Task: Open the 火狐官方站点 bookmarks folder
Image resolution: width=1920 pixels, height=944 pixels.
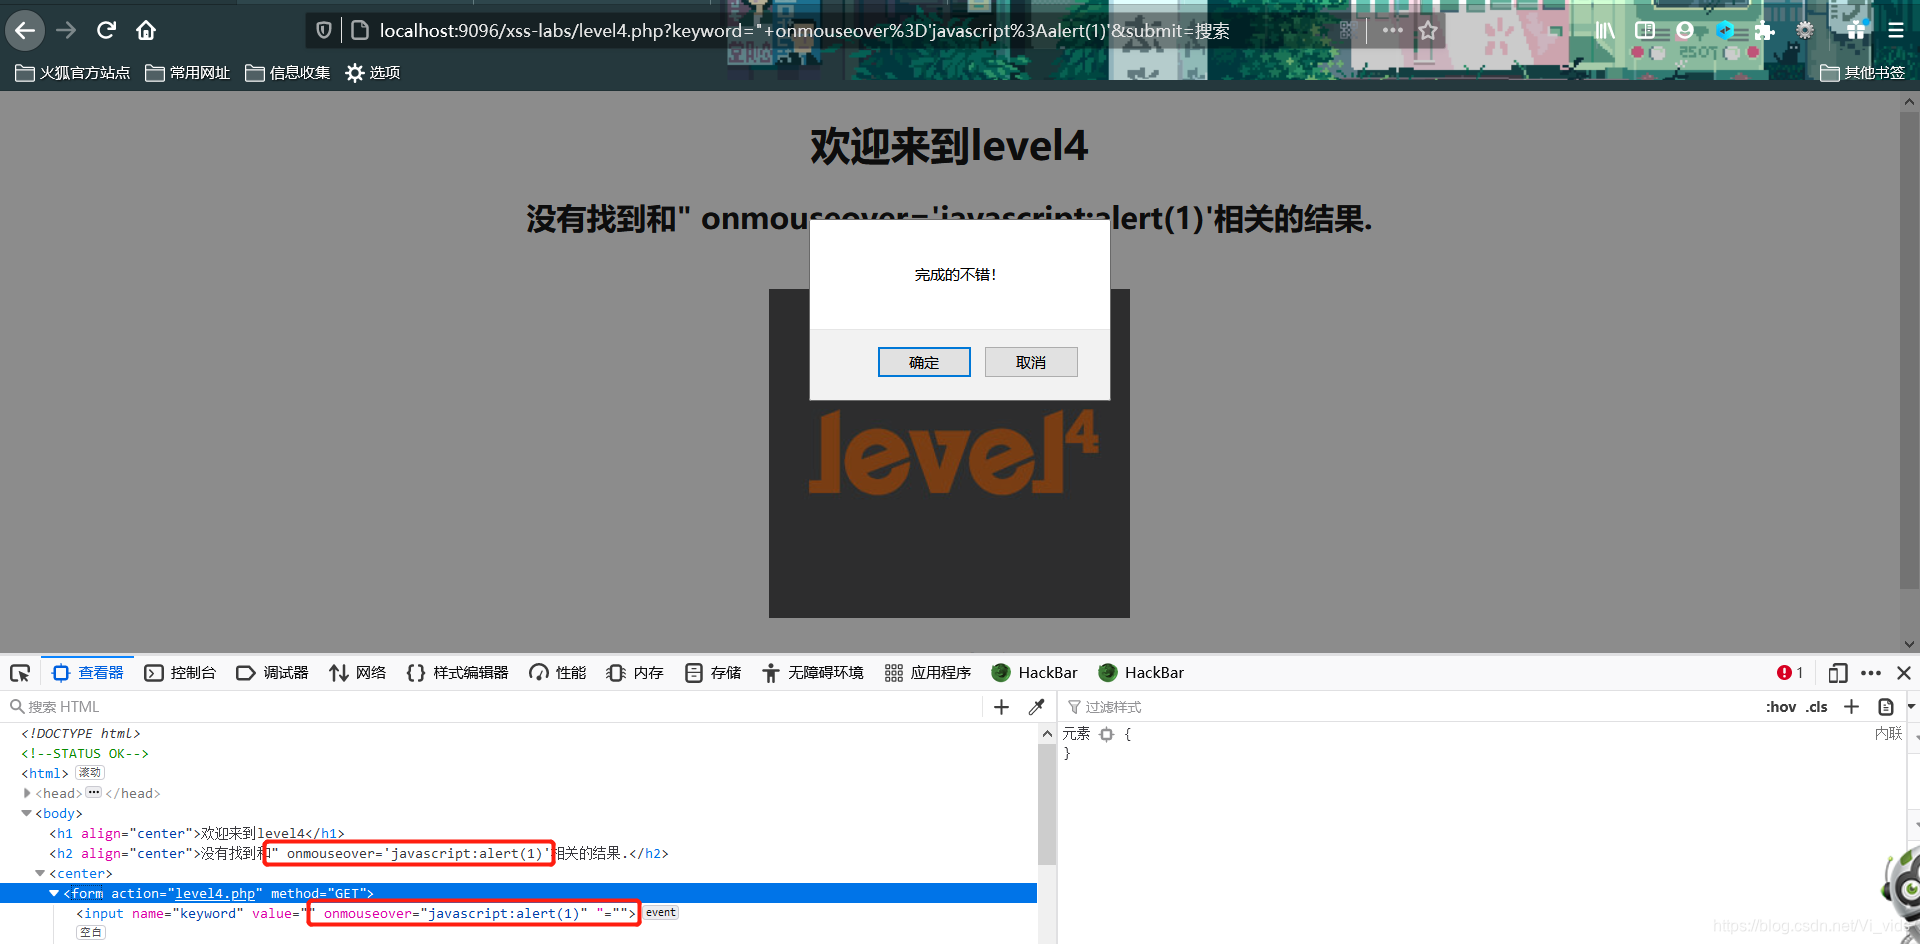Action: [x=73, y=72]
